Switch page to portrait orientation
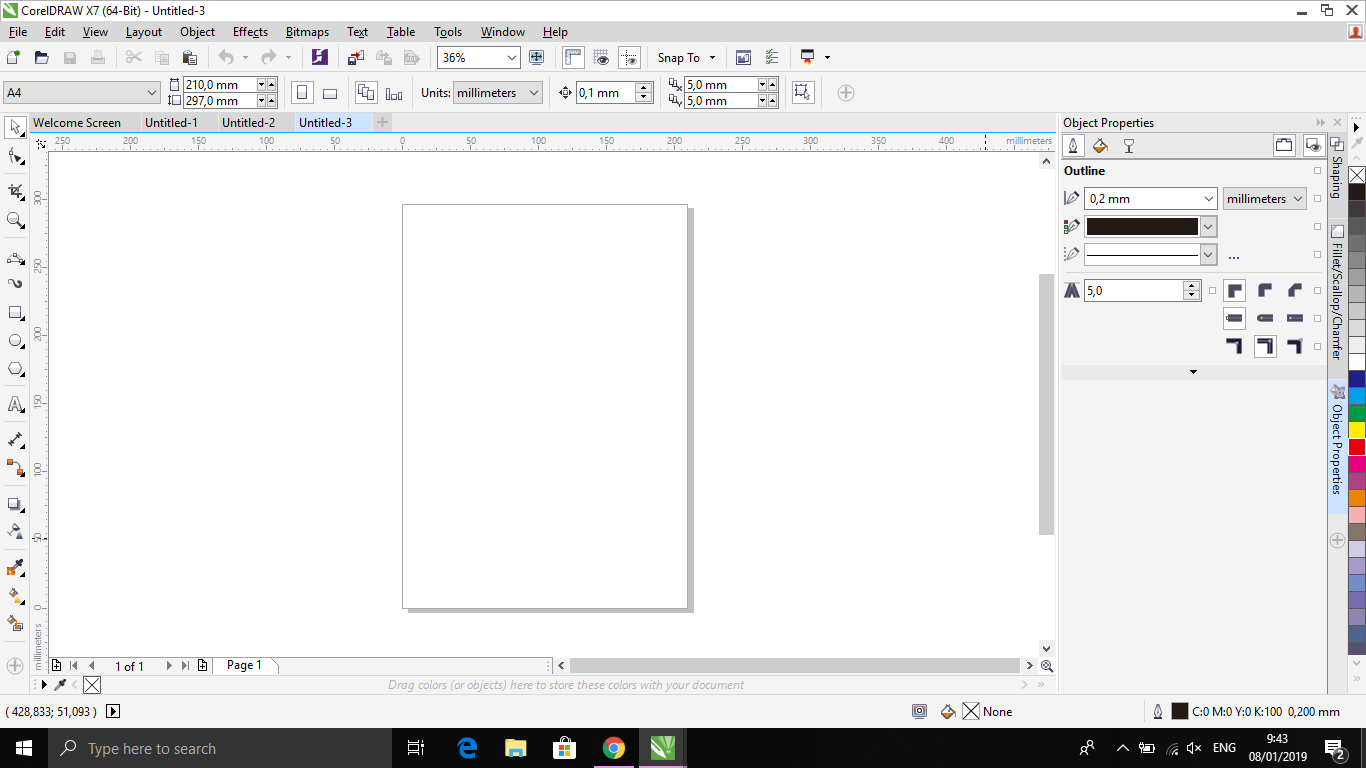This screenshot has width=1366, height=768. (302, 93)
